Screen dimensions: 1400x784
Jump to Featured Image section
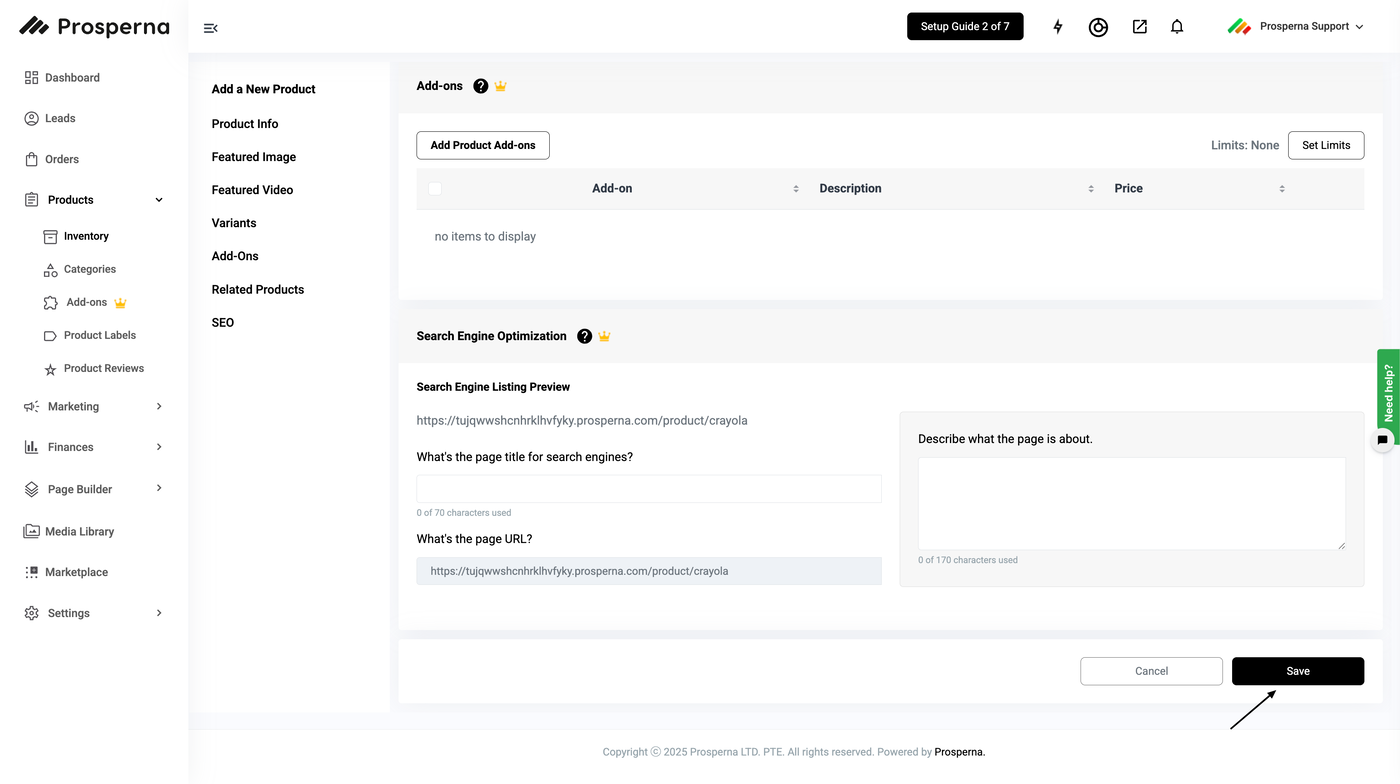coord(254,157)
